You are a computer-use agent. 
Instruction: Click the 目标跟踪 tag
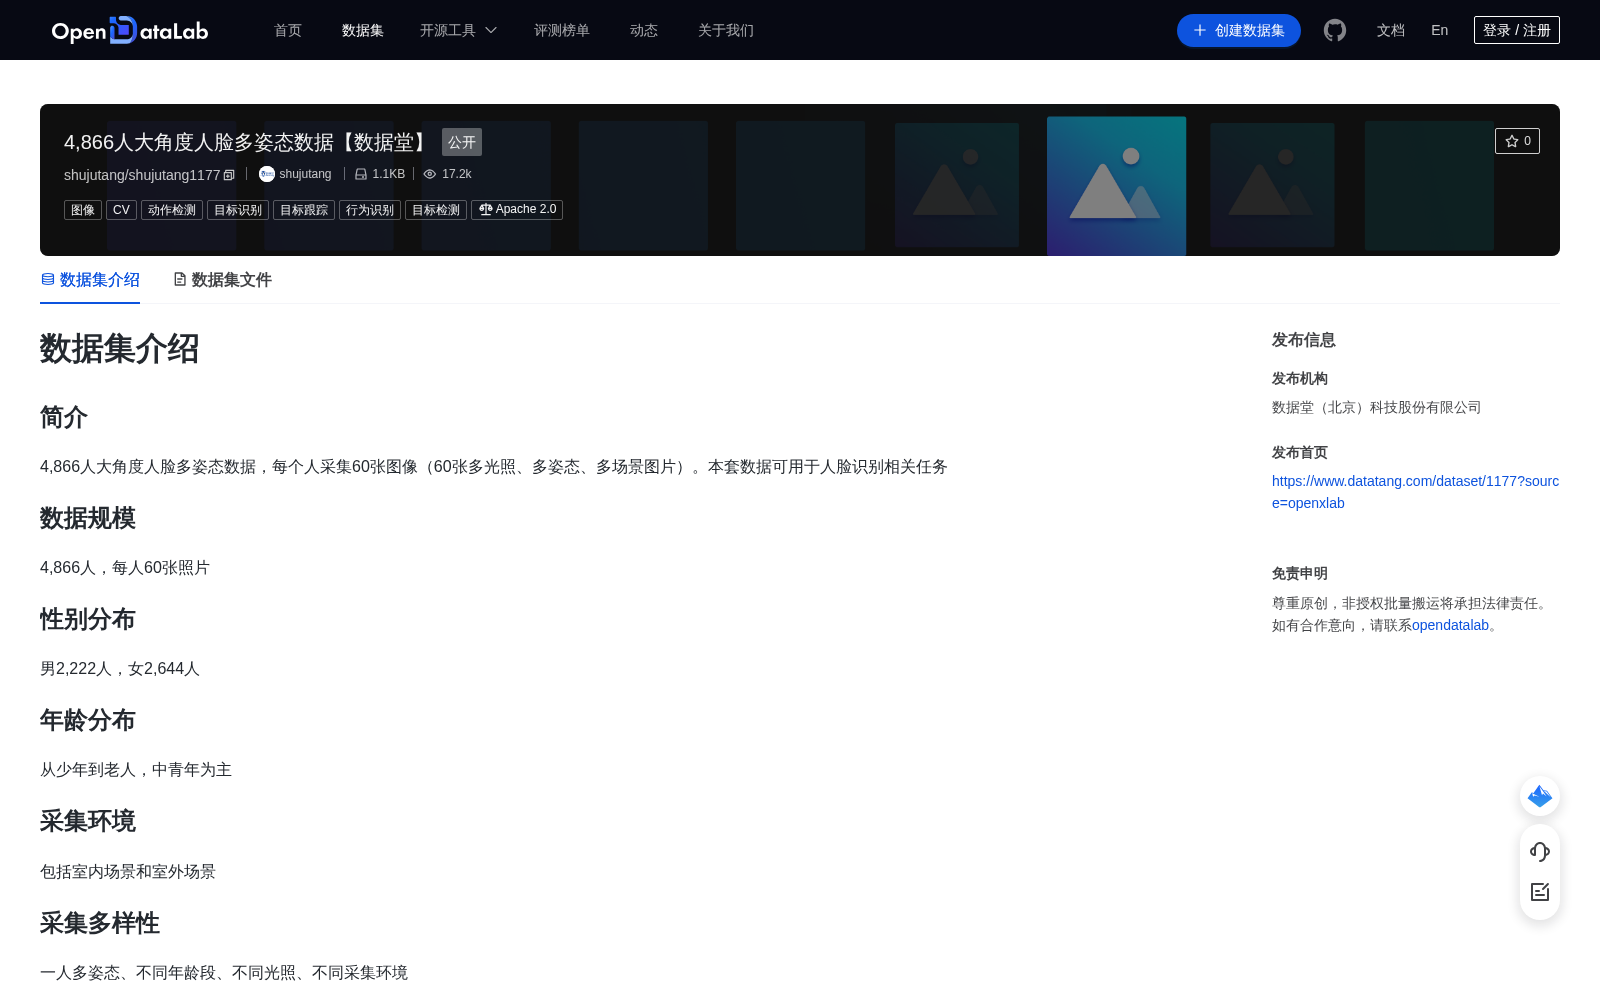[304, 210]
